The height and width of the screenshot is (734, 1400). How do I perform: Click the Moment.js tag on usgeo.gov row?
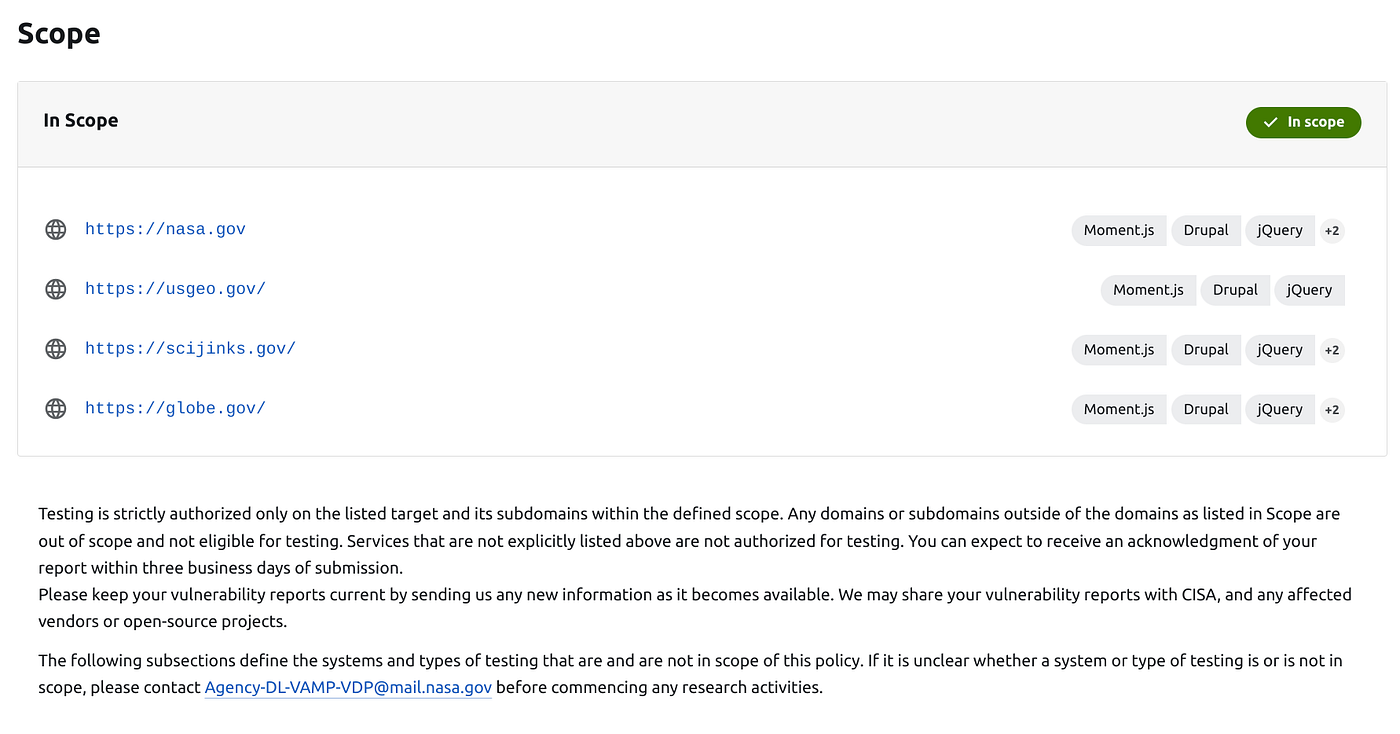[1148, 290]
